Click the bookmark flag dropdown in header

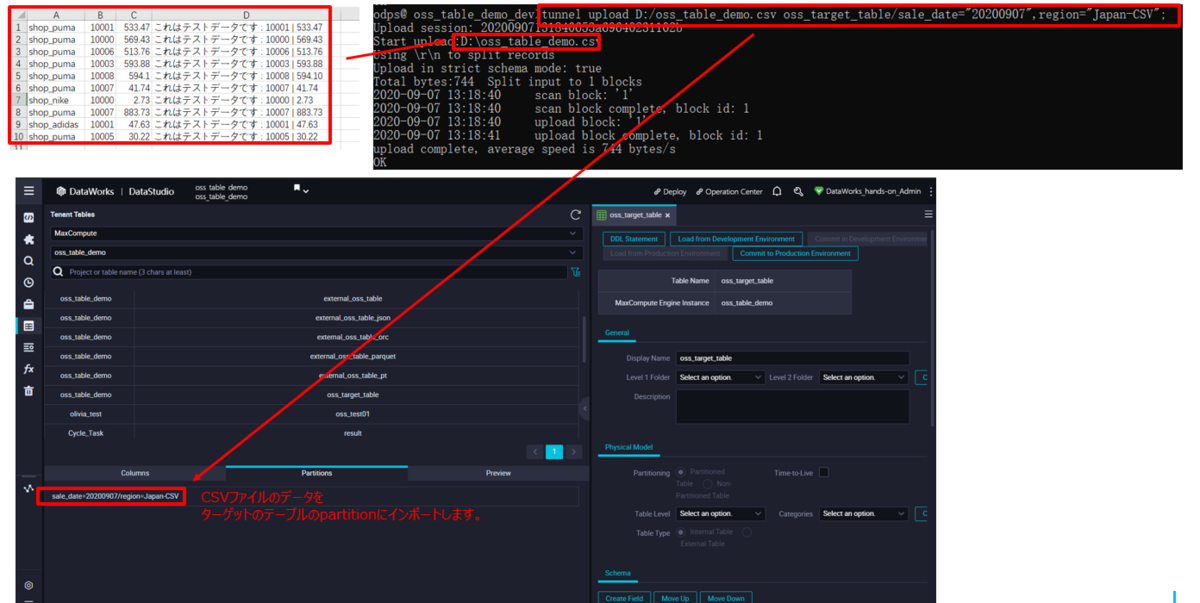(301, 189)
